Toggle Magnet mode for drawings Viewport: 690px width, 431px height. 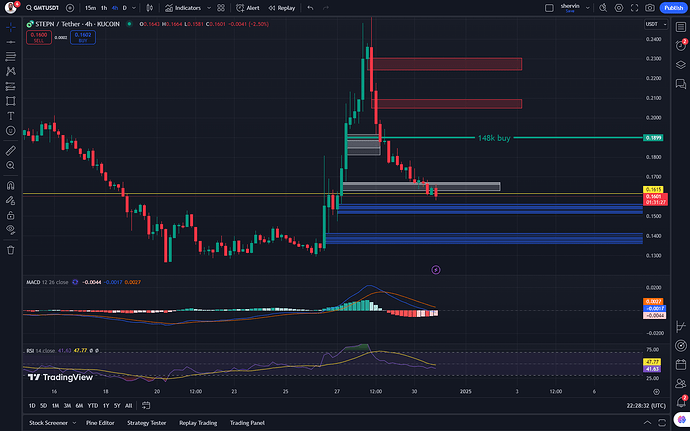(10, 186)
